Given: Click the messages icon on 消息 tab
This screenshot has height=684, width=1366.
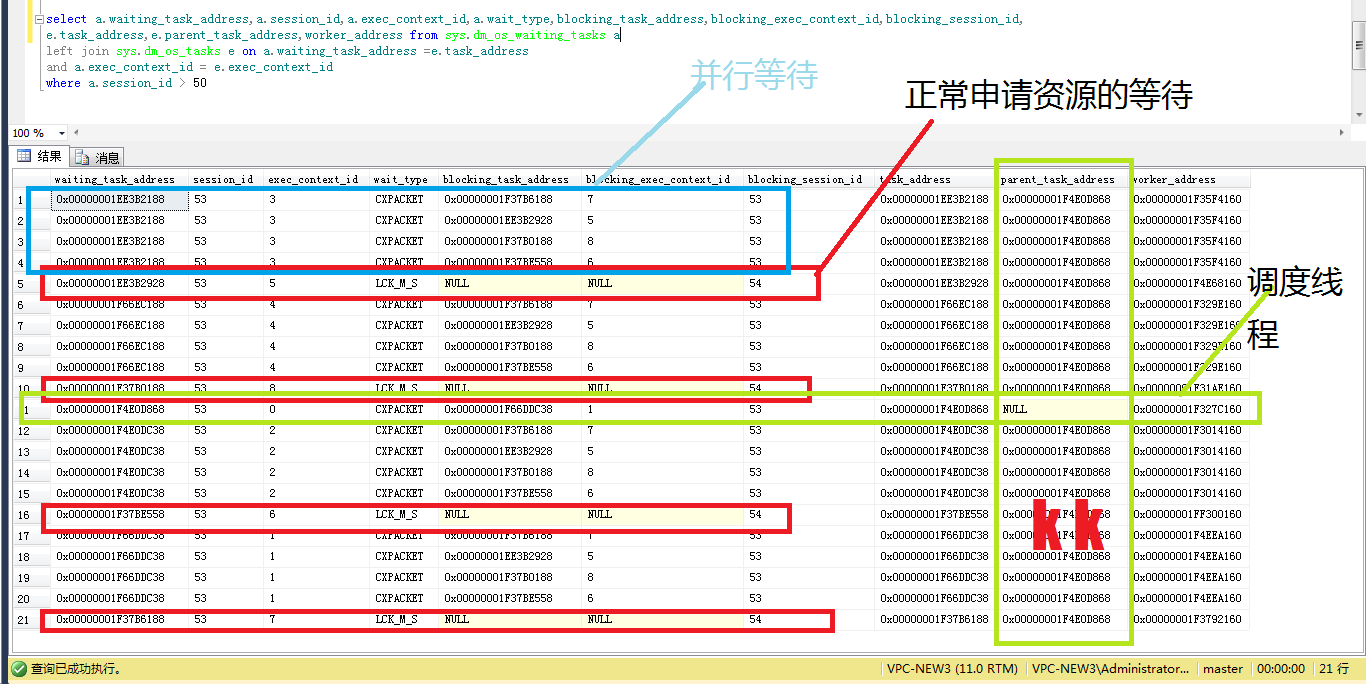Looking at the screenshot, I should 82,157.
